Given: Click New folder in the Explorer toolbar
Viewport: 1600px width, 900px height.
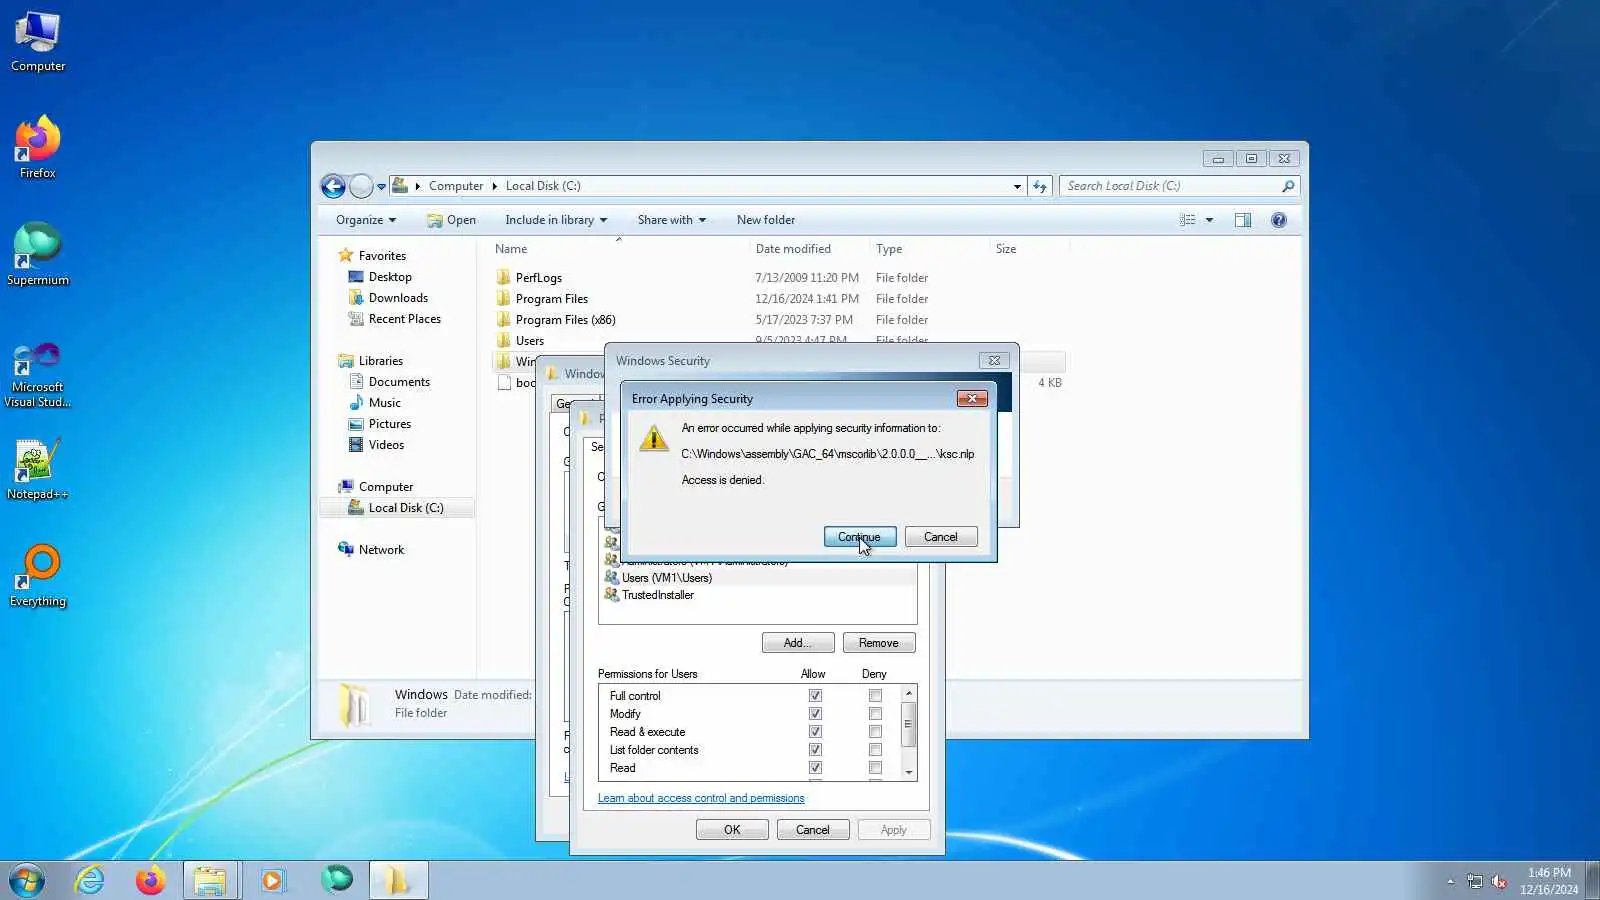Looking at the screenshot, I should [x=766, y=220].
